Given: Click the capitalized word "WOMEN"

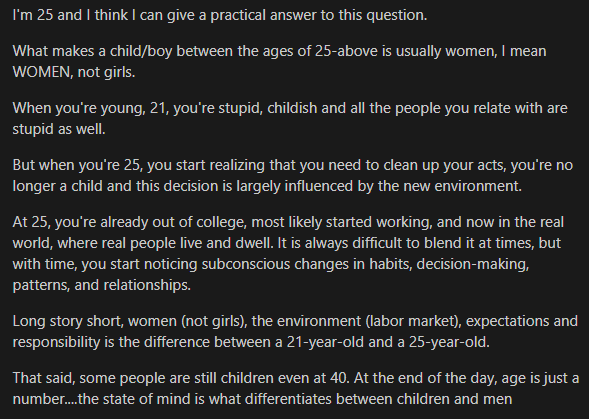Looking at the screenshot, I should (x=43, y=72).
